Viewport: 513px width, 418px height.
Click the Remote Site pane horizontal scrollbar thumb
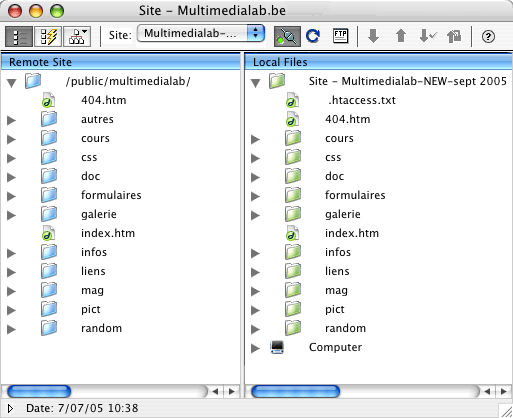point(39,391)
